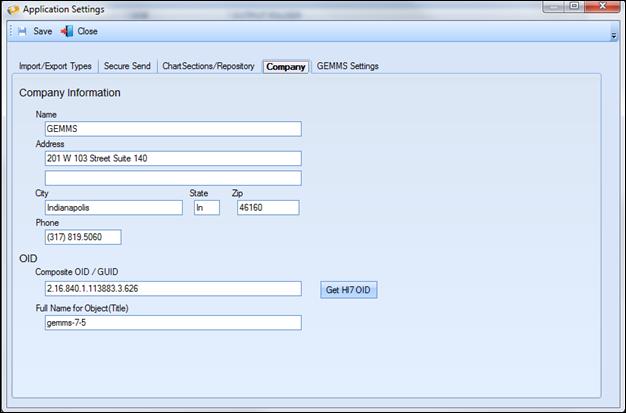
Task: Click the Close door icon in toolbar
Action: [x=67, y=31]
